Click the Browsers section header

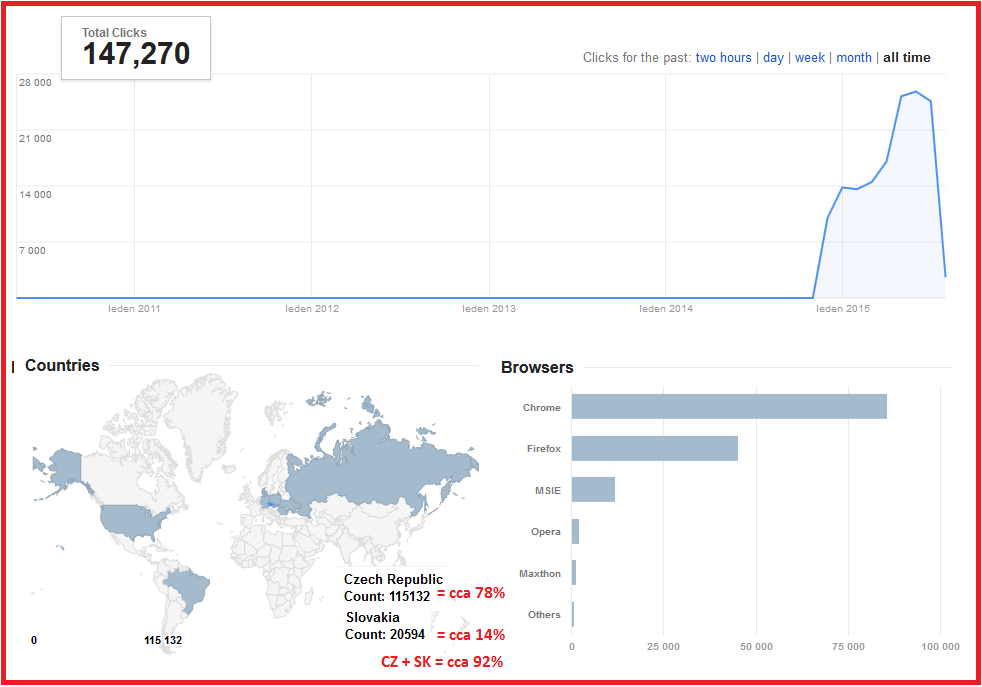537,368
